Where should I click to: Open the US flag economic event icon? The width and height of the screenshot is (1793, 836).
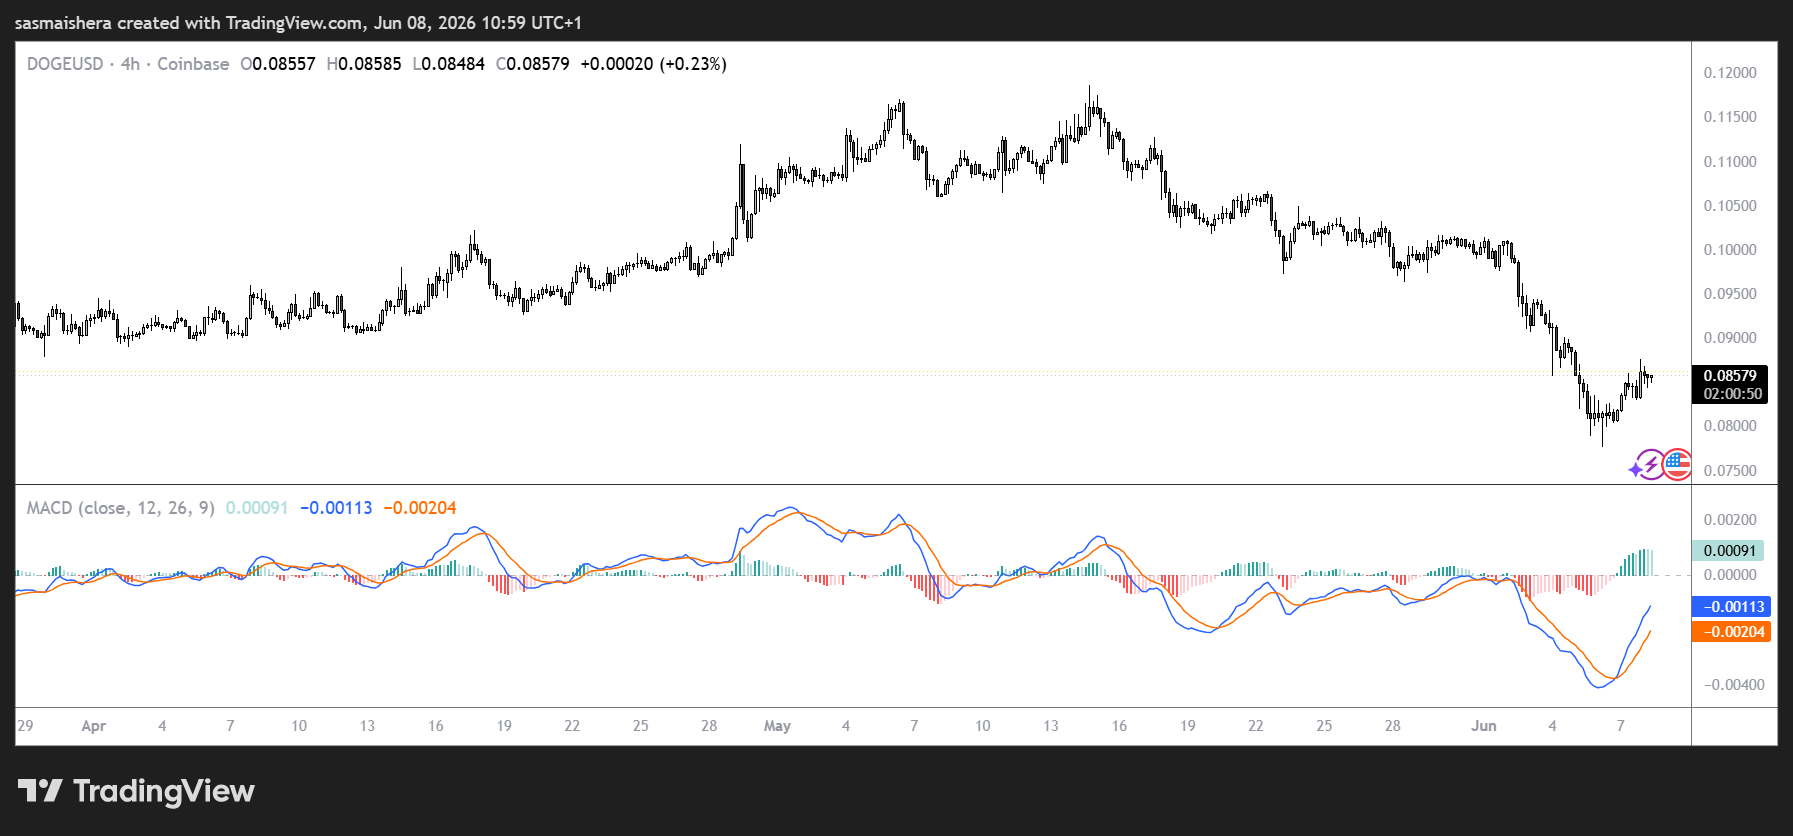tap(1677, 465)
